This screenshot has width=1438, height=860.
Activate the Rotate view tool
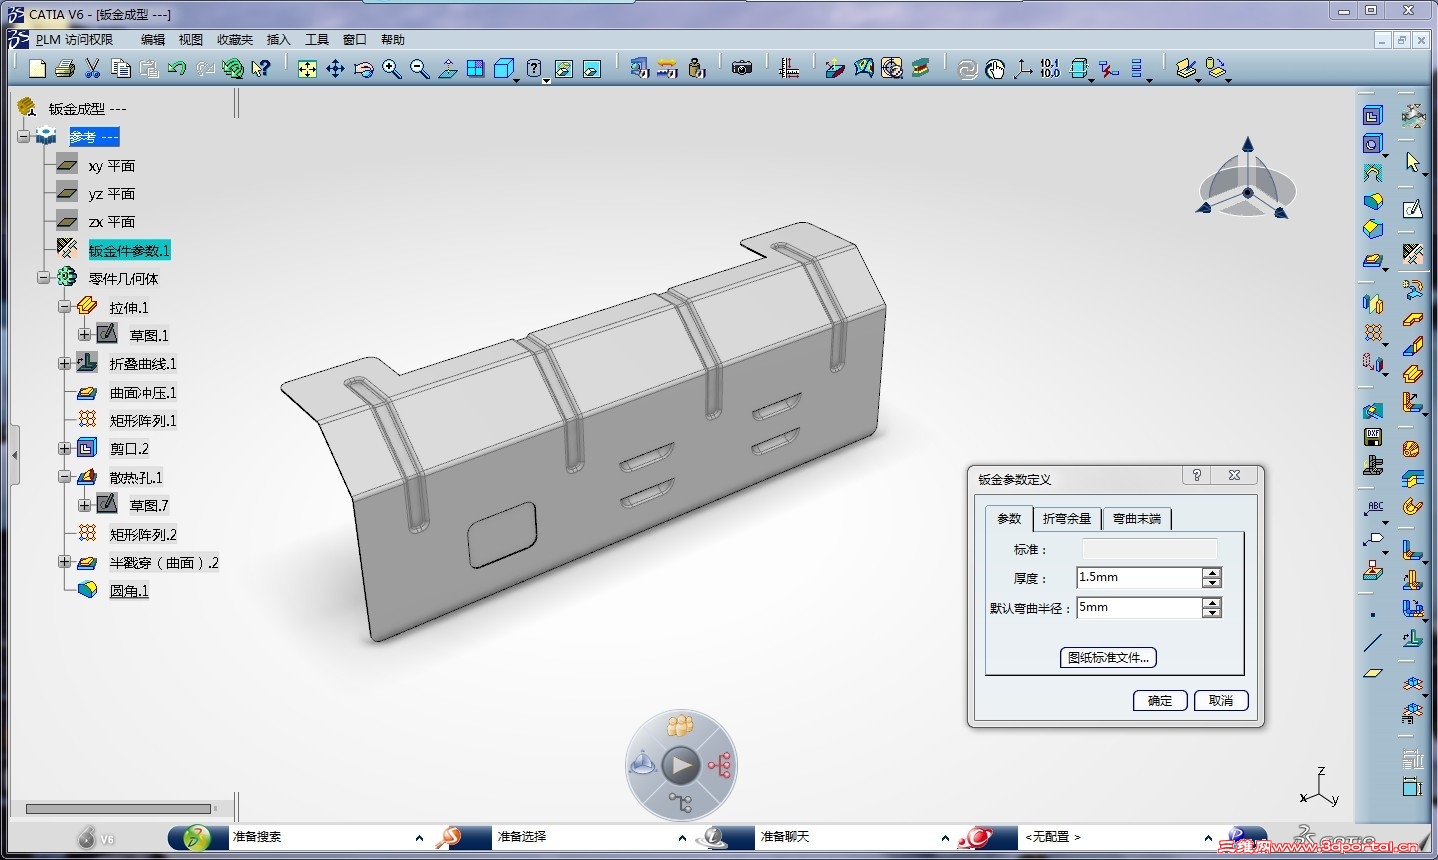click(363, 69)
